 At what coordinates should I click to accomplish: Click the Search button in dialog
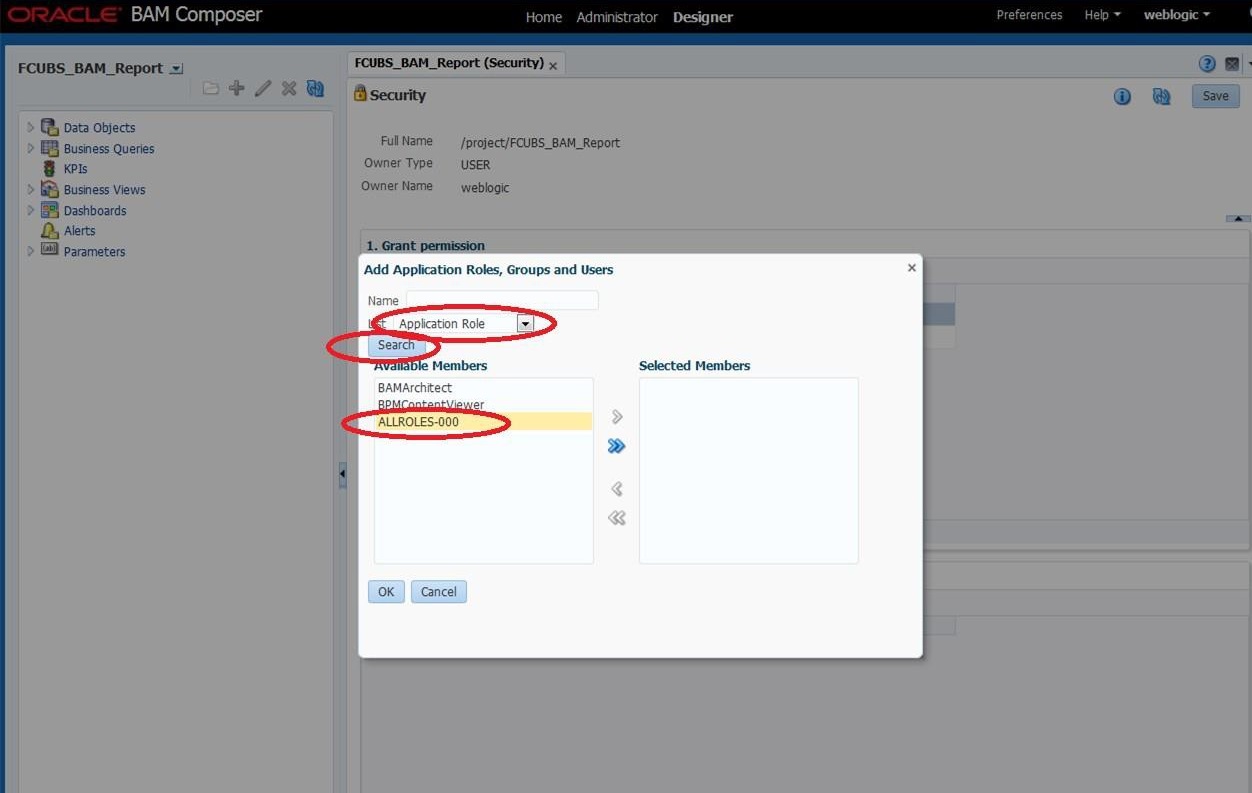pyautogui.click(x=396, y=345)
